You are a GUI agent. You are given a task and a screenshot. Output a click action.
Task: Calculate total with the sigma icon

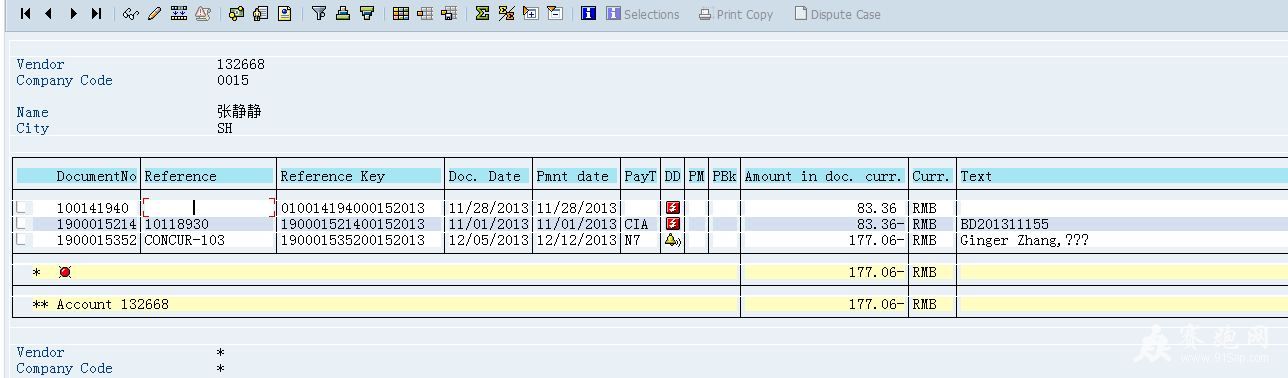click(482, 13)
